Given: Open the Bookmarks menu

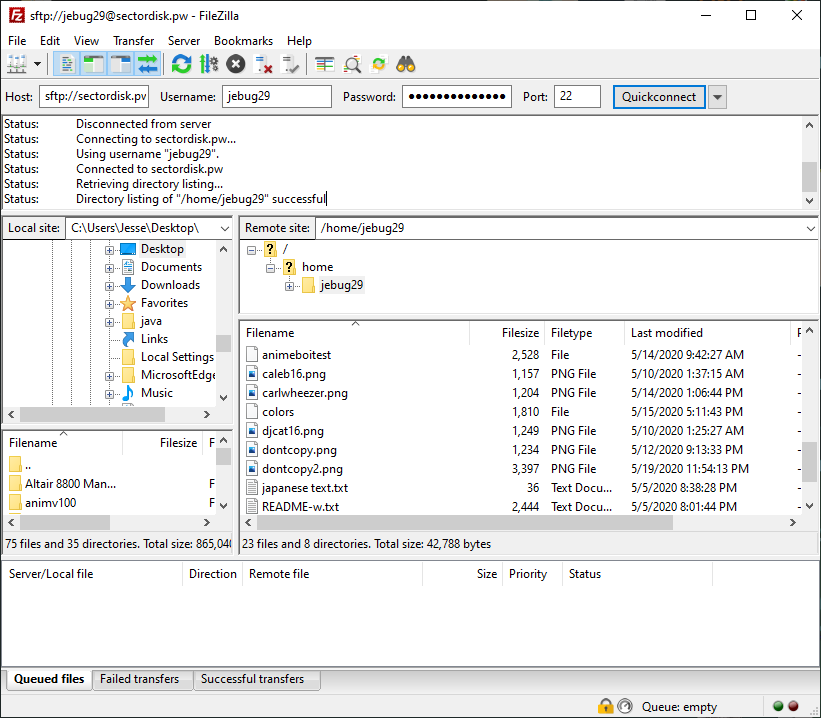Looking at the screenshot, I should (243, 41).
